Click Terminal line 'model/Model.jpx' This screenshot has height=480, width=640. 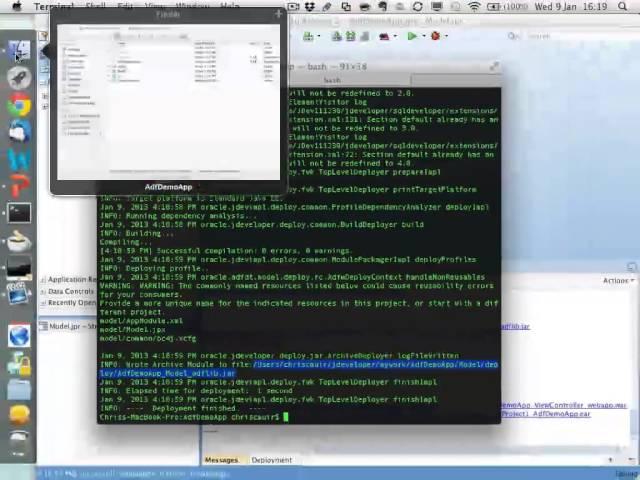coord(133,330)
